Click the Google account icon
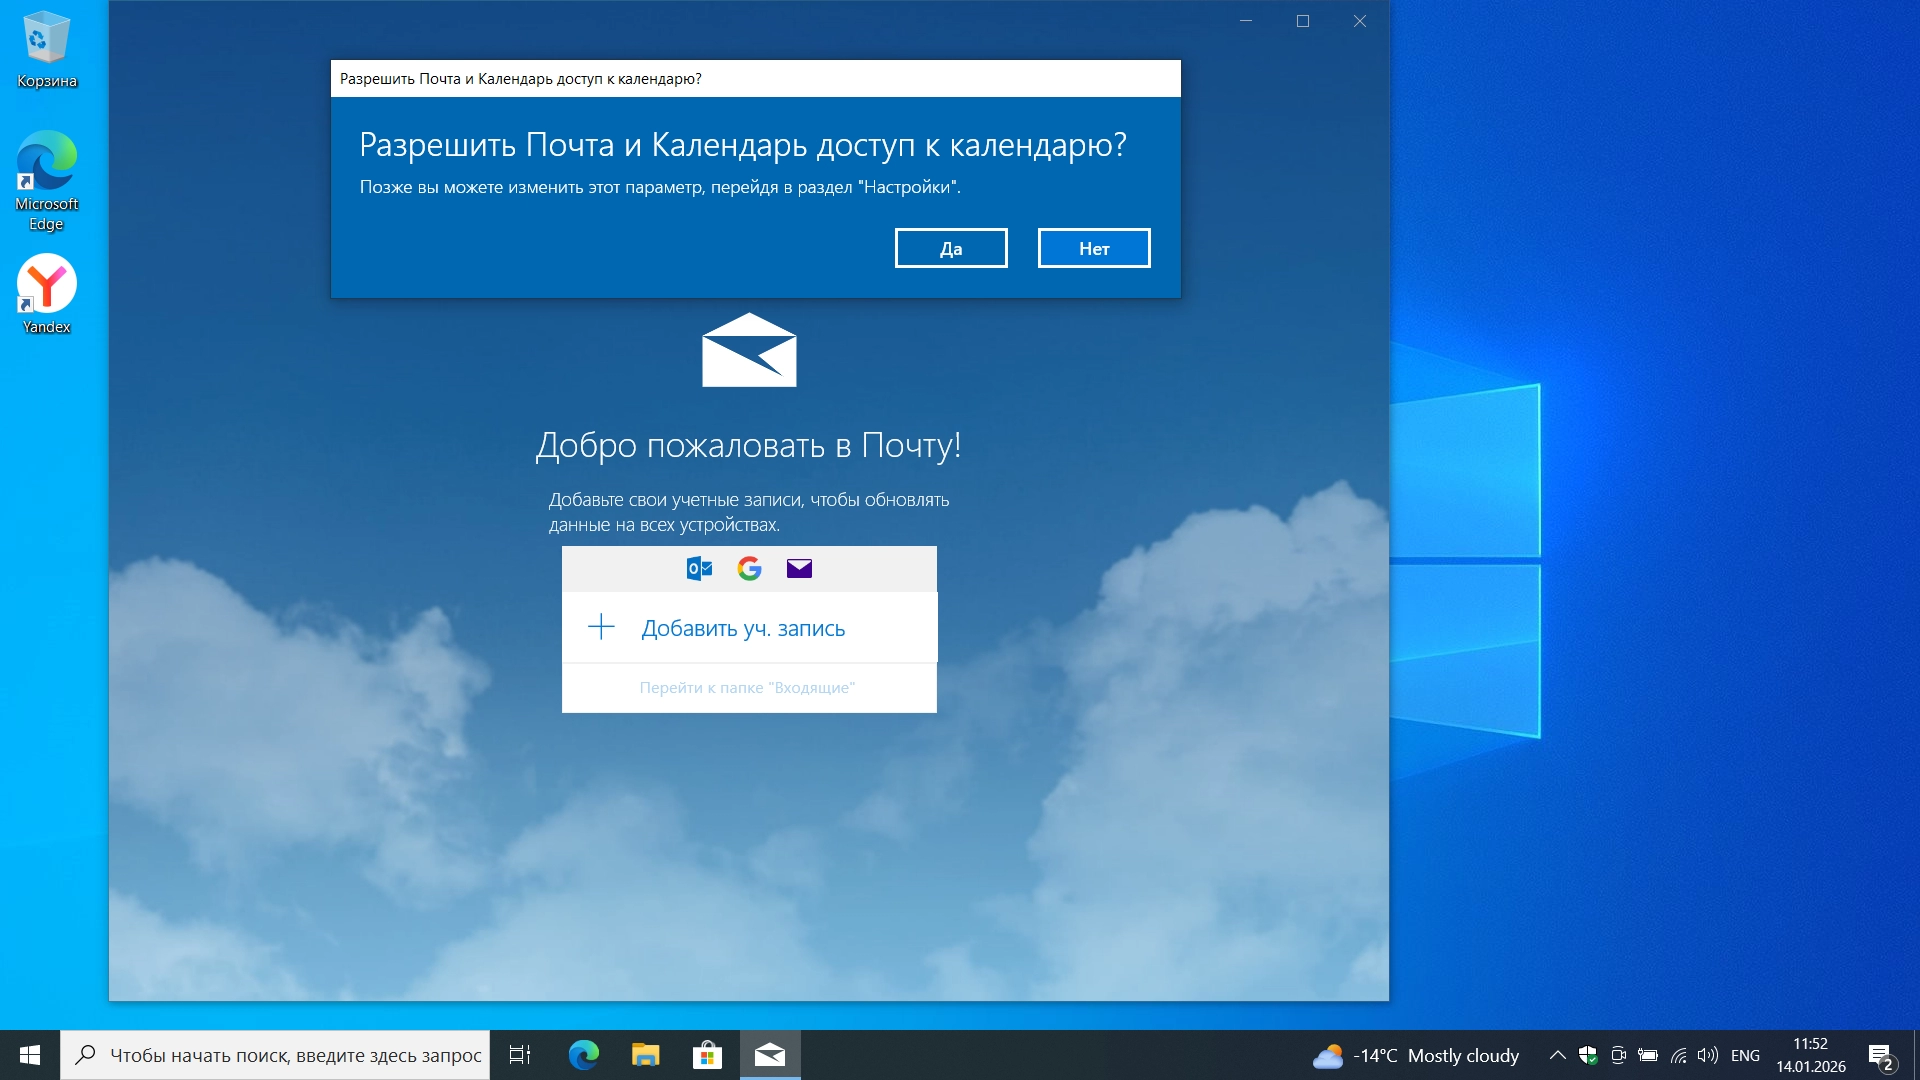 click(749, 569)
